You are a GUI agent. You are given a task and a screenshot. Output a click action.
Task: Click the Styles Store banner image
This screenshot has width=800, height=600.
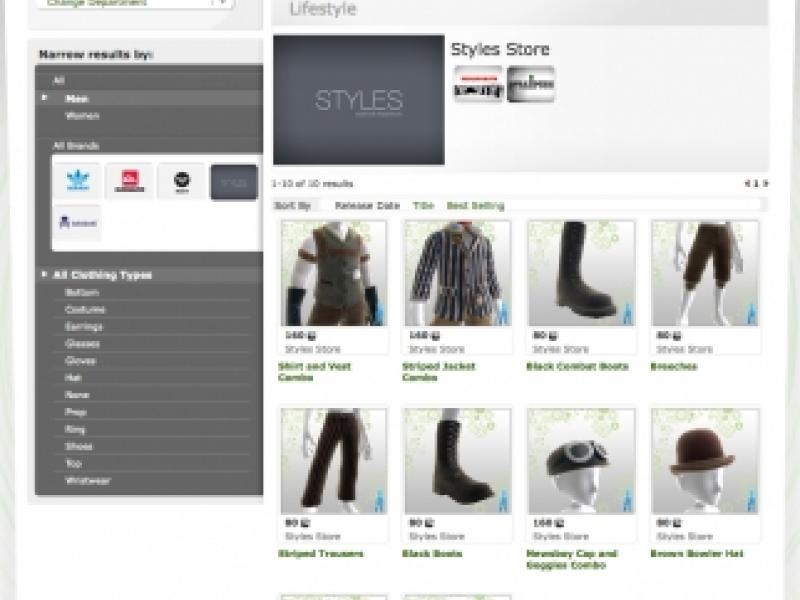pyautogui.click(x=360, y=100)
